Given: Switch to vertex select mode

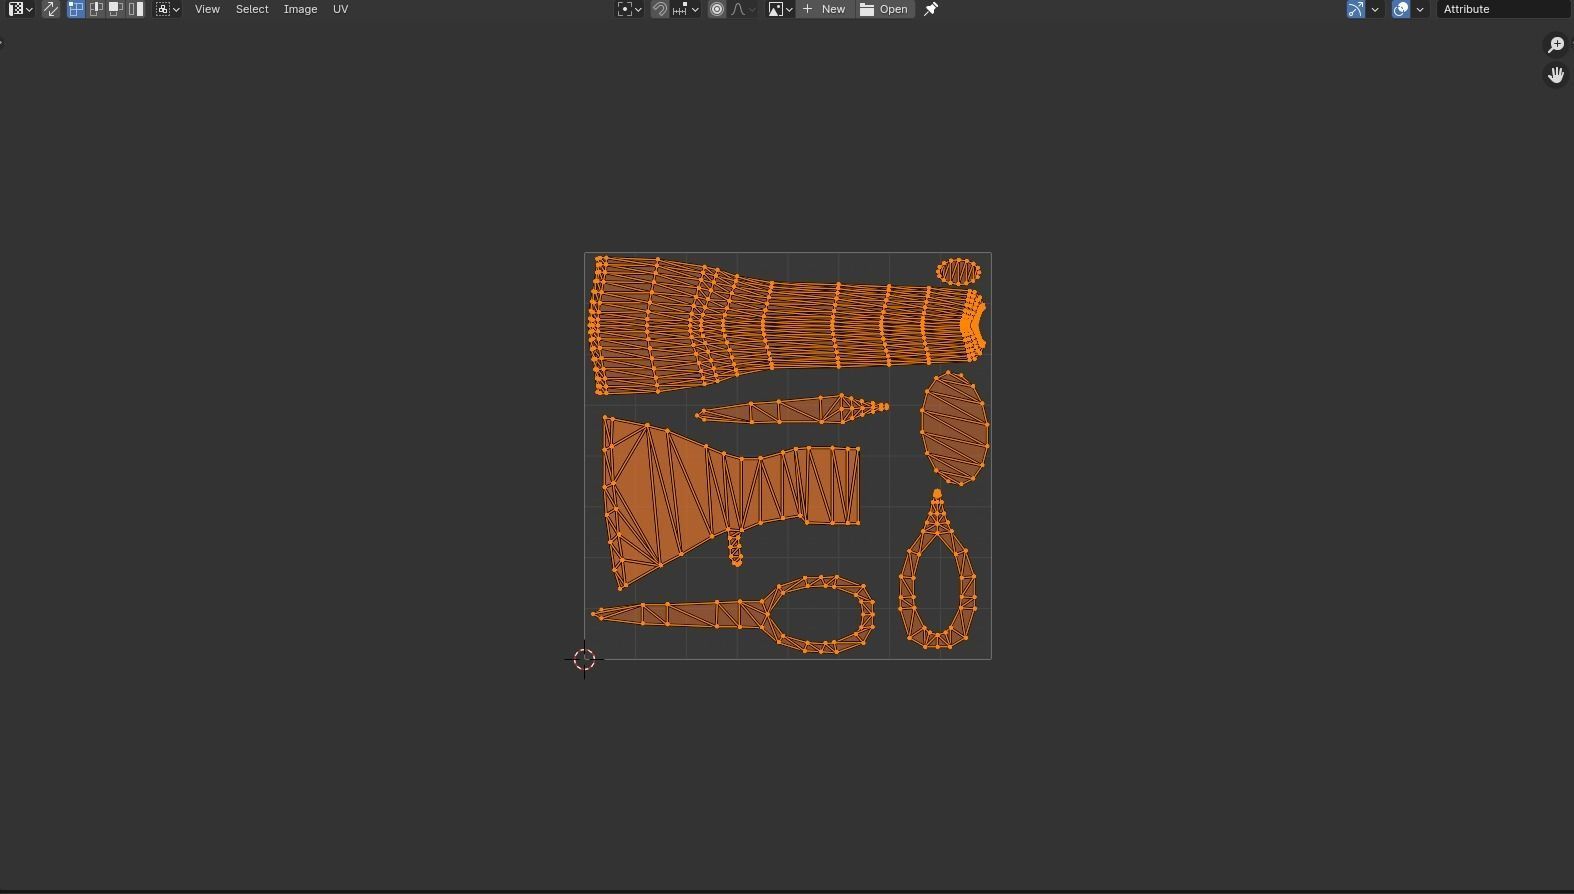Looking at the screenshot, I should click(x=76, y=9).
